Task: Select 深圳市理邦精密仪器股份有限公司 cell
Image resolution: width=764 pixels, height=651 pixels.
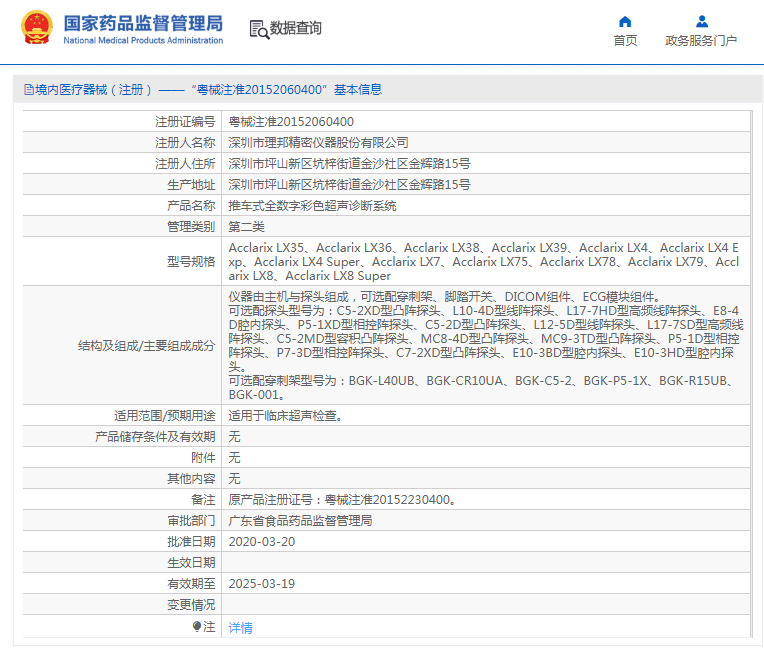Action: (x=318, y=143)
